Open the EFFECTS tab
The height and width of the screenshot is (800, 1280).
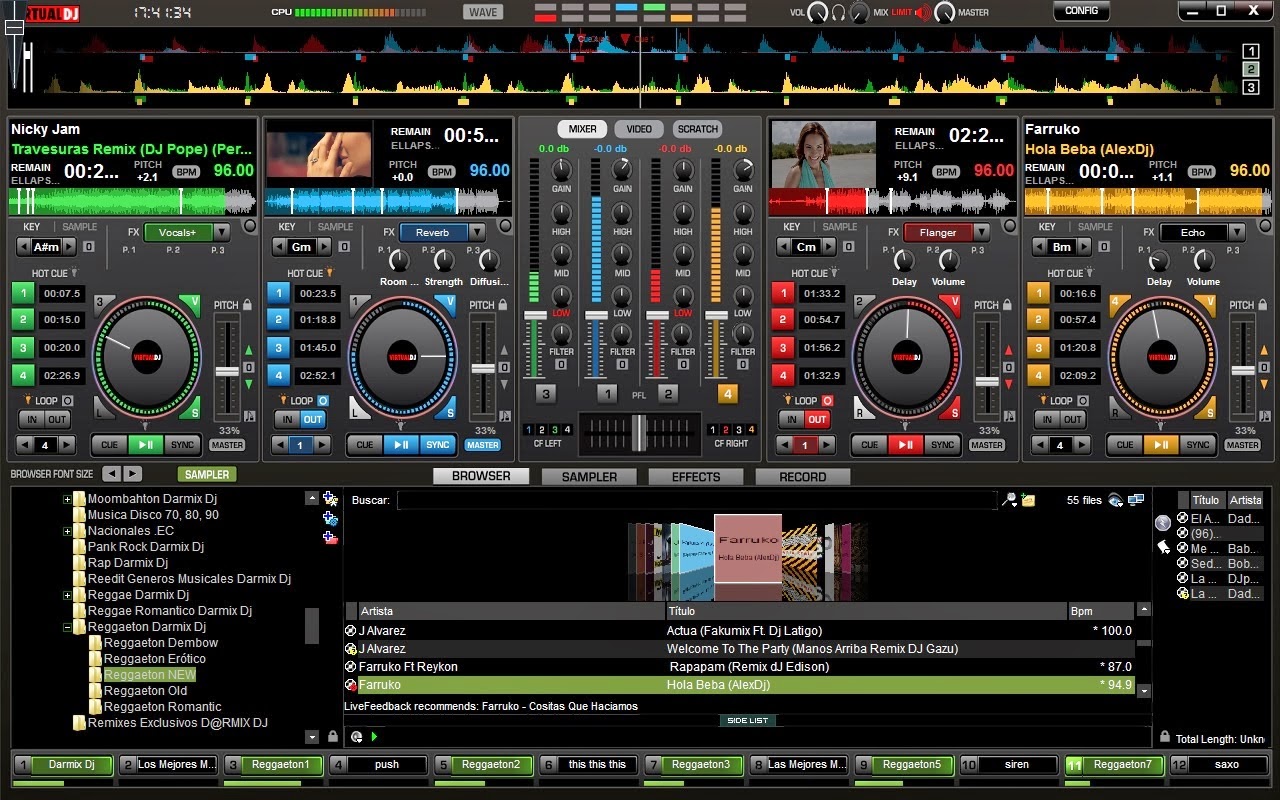click(x=696, y=477)
